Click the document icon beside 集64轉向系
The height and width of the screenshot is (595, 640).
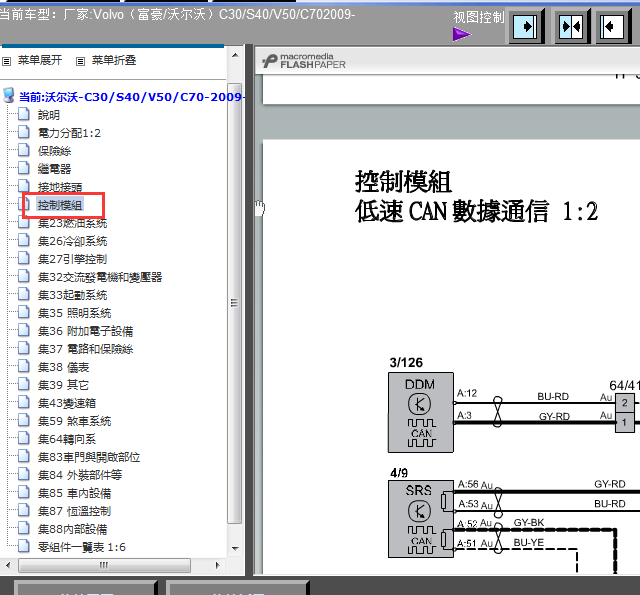click(24, 438)
